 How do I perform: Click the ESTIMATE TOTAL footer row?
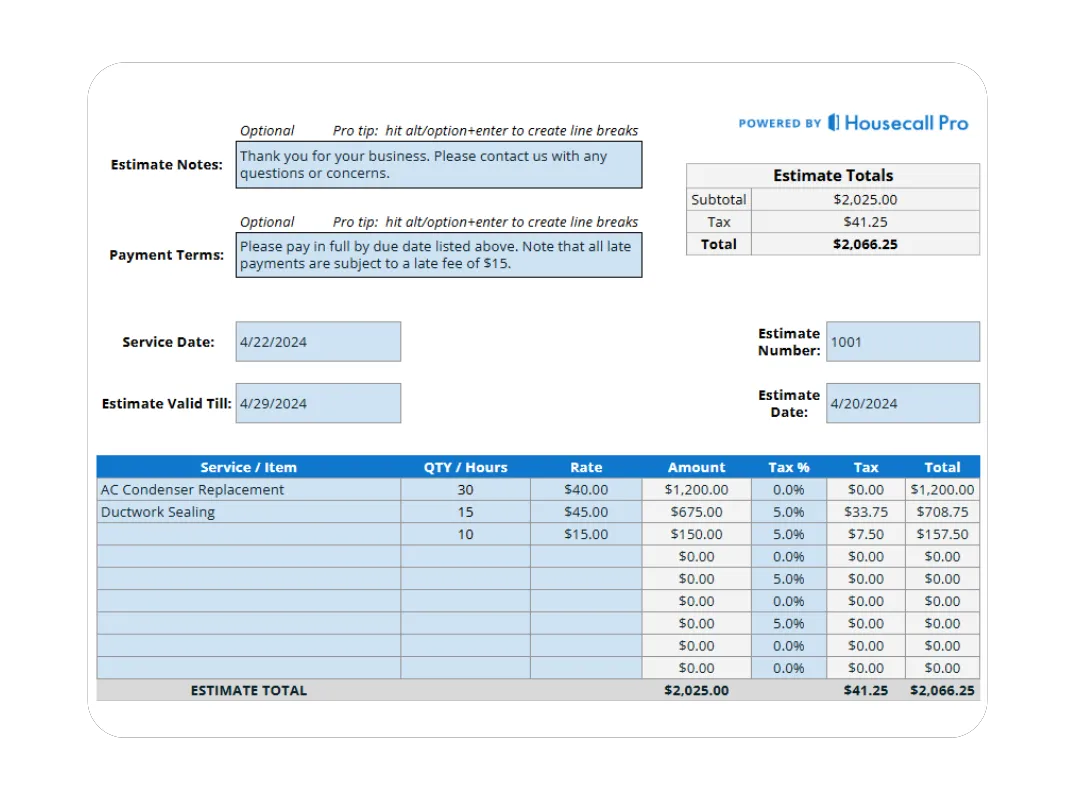click(x=248, y=690)
